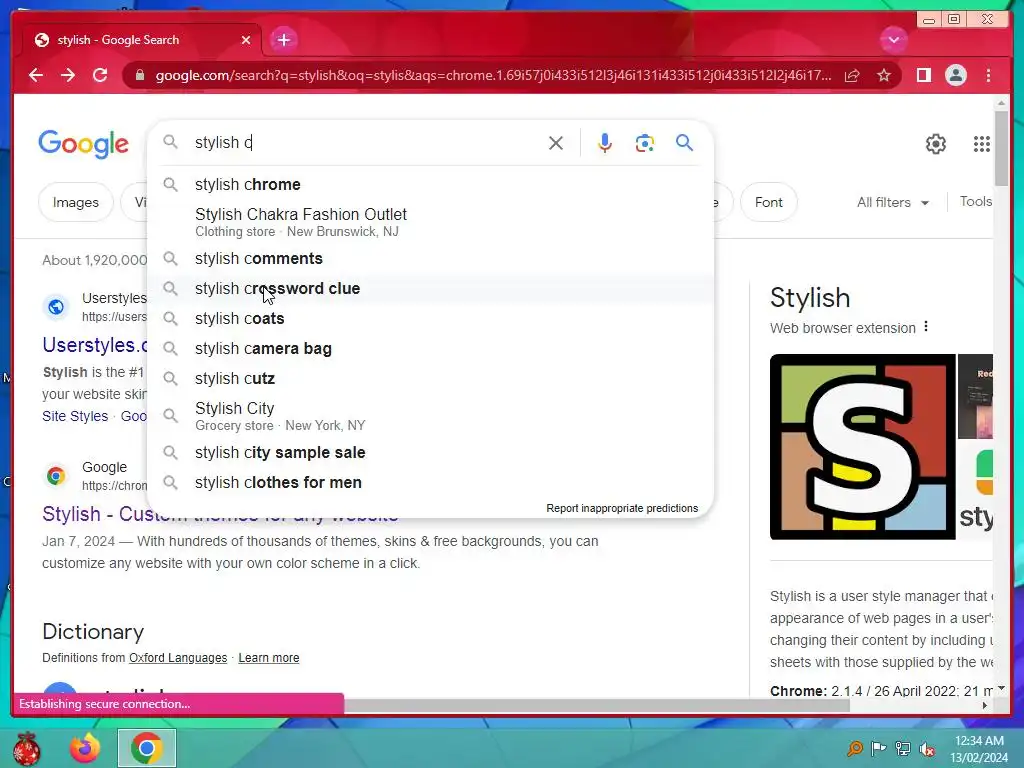The height and width of the screenshot is (768, 1024).
Task: Click the Oxford Languages link
Action: click(178, 658)
